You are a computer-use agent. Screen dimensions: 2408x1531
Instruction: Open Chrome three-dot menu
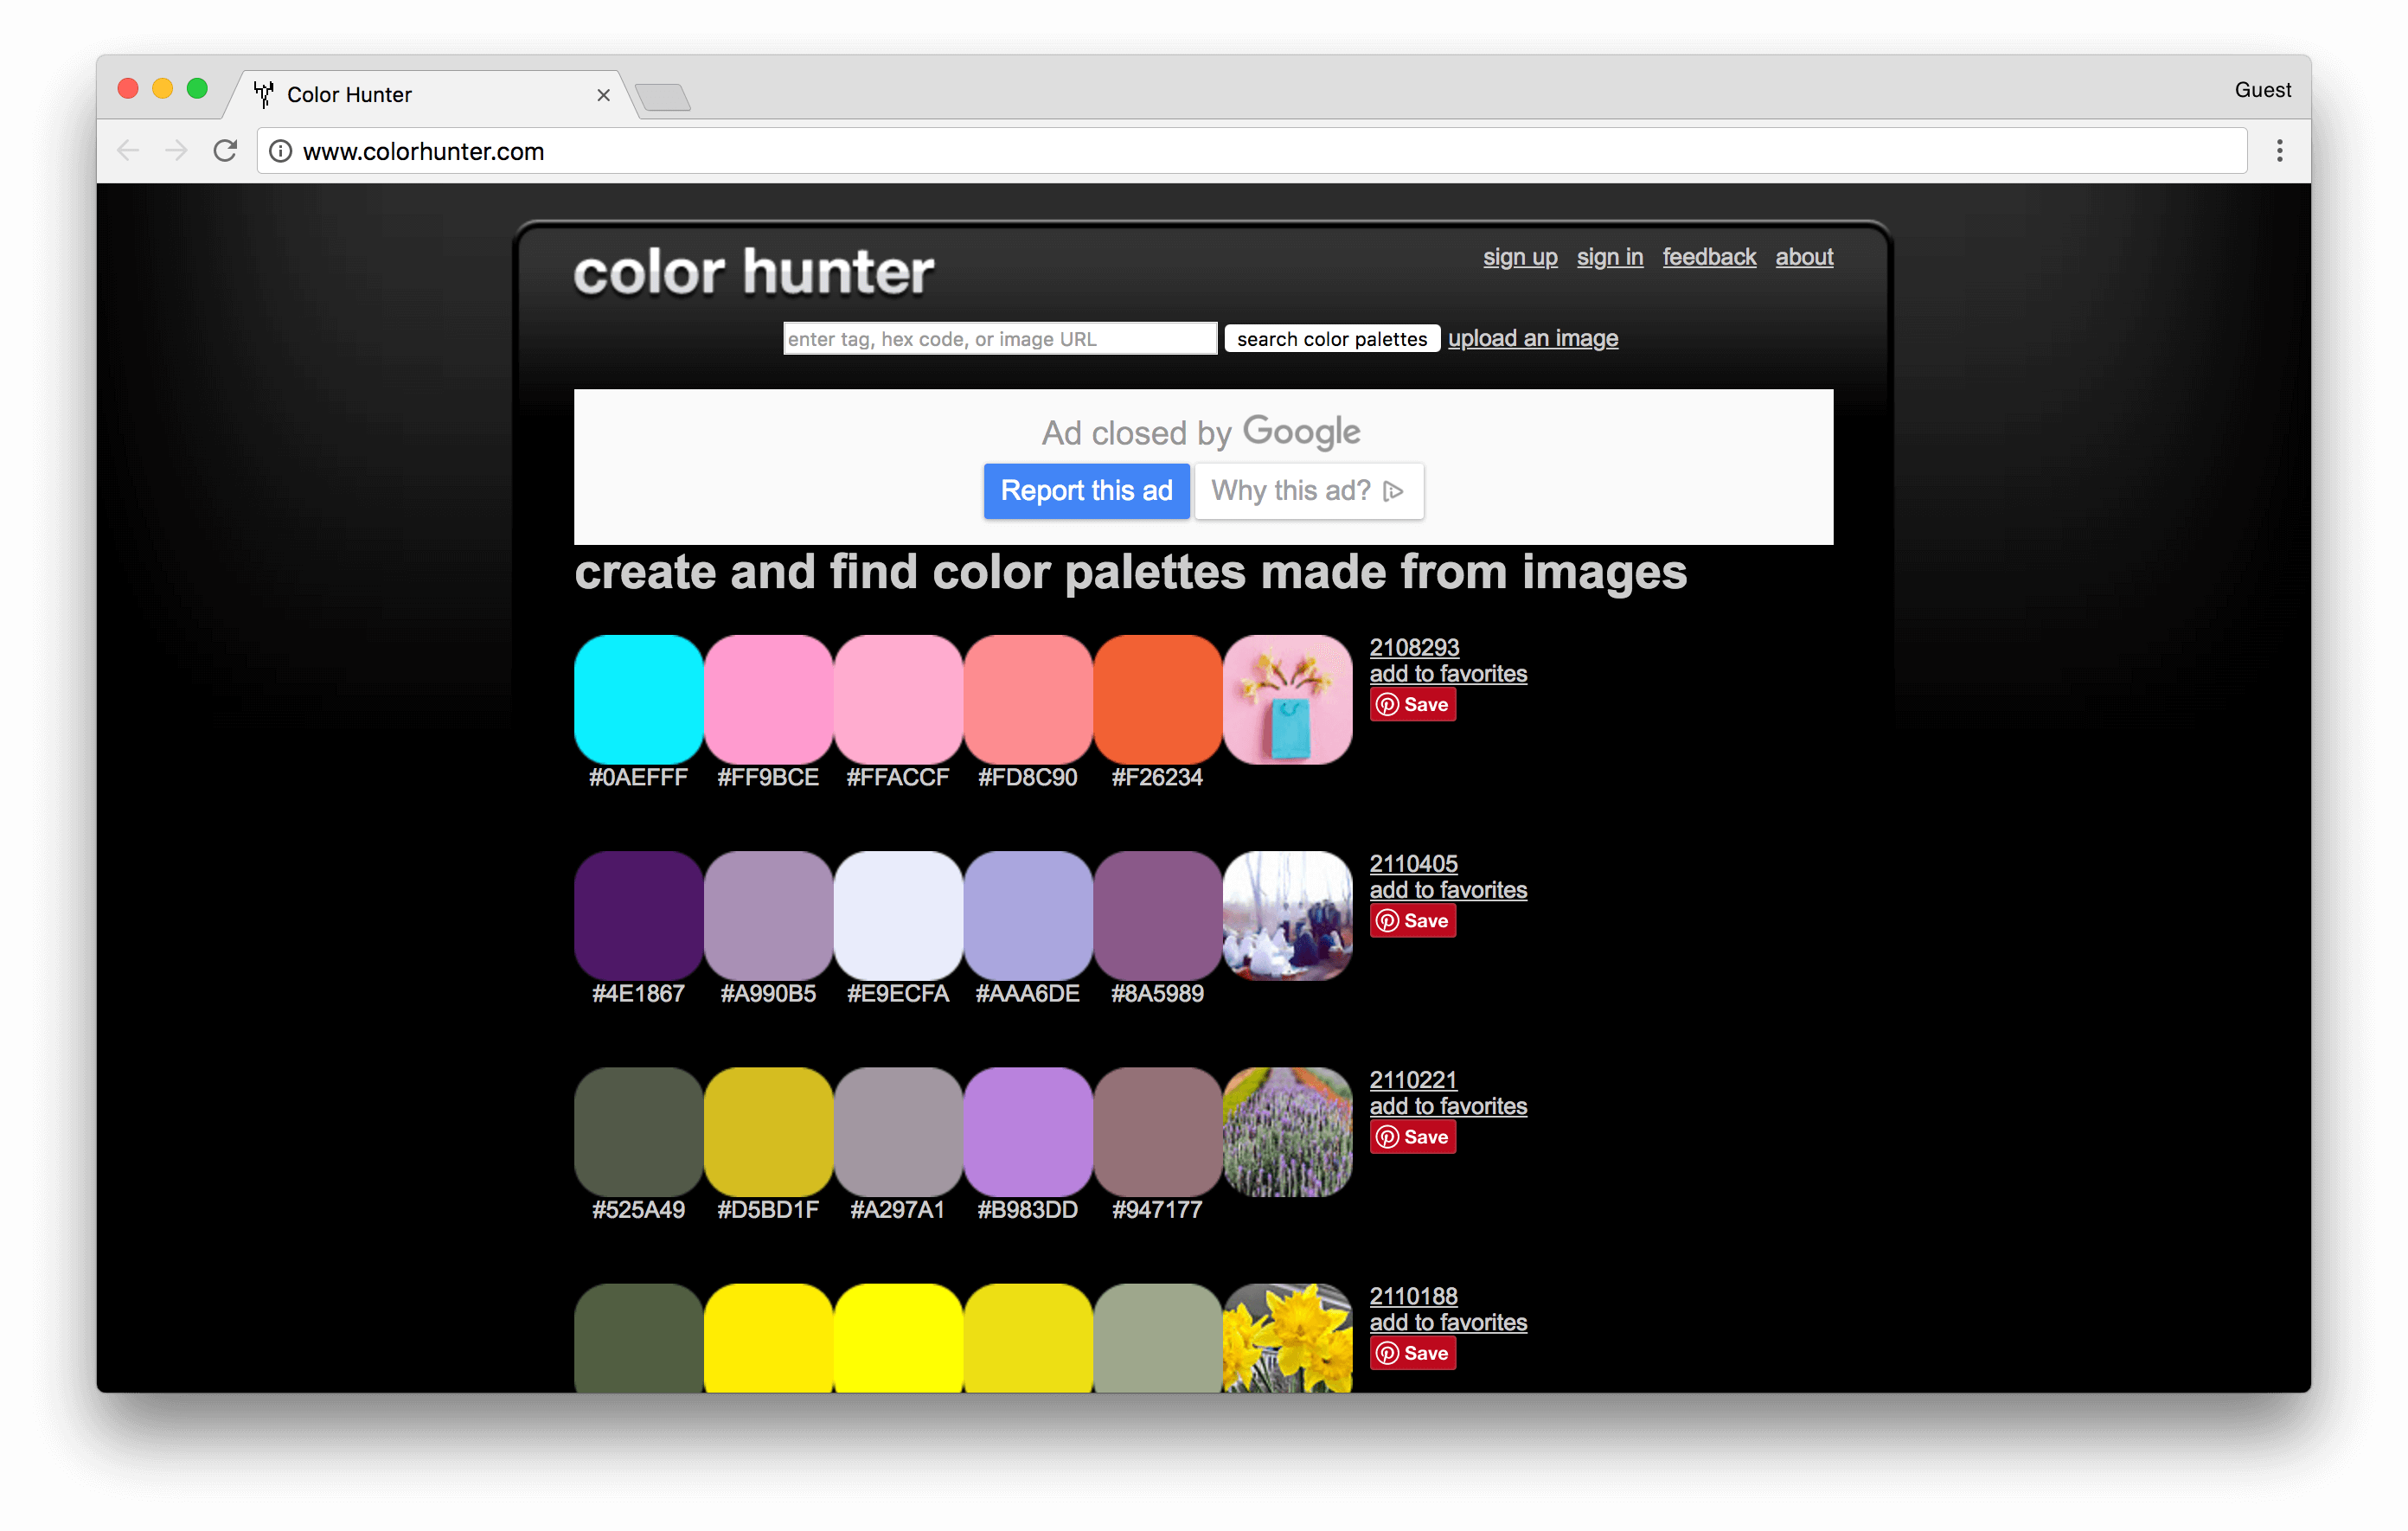(2279, 151)
